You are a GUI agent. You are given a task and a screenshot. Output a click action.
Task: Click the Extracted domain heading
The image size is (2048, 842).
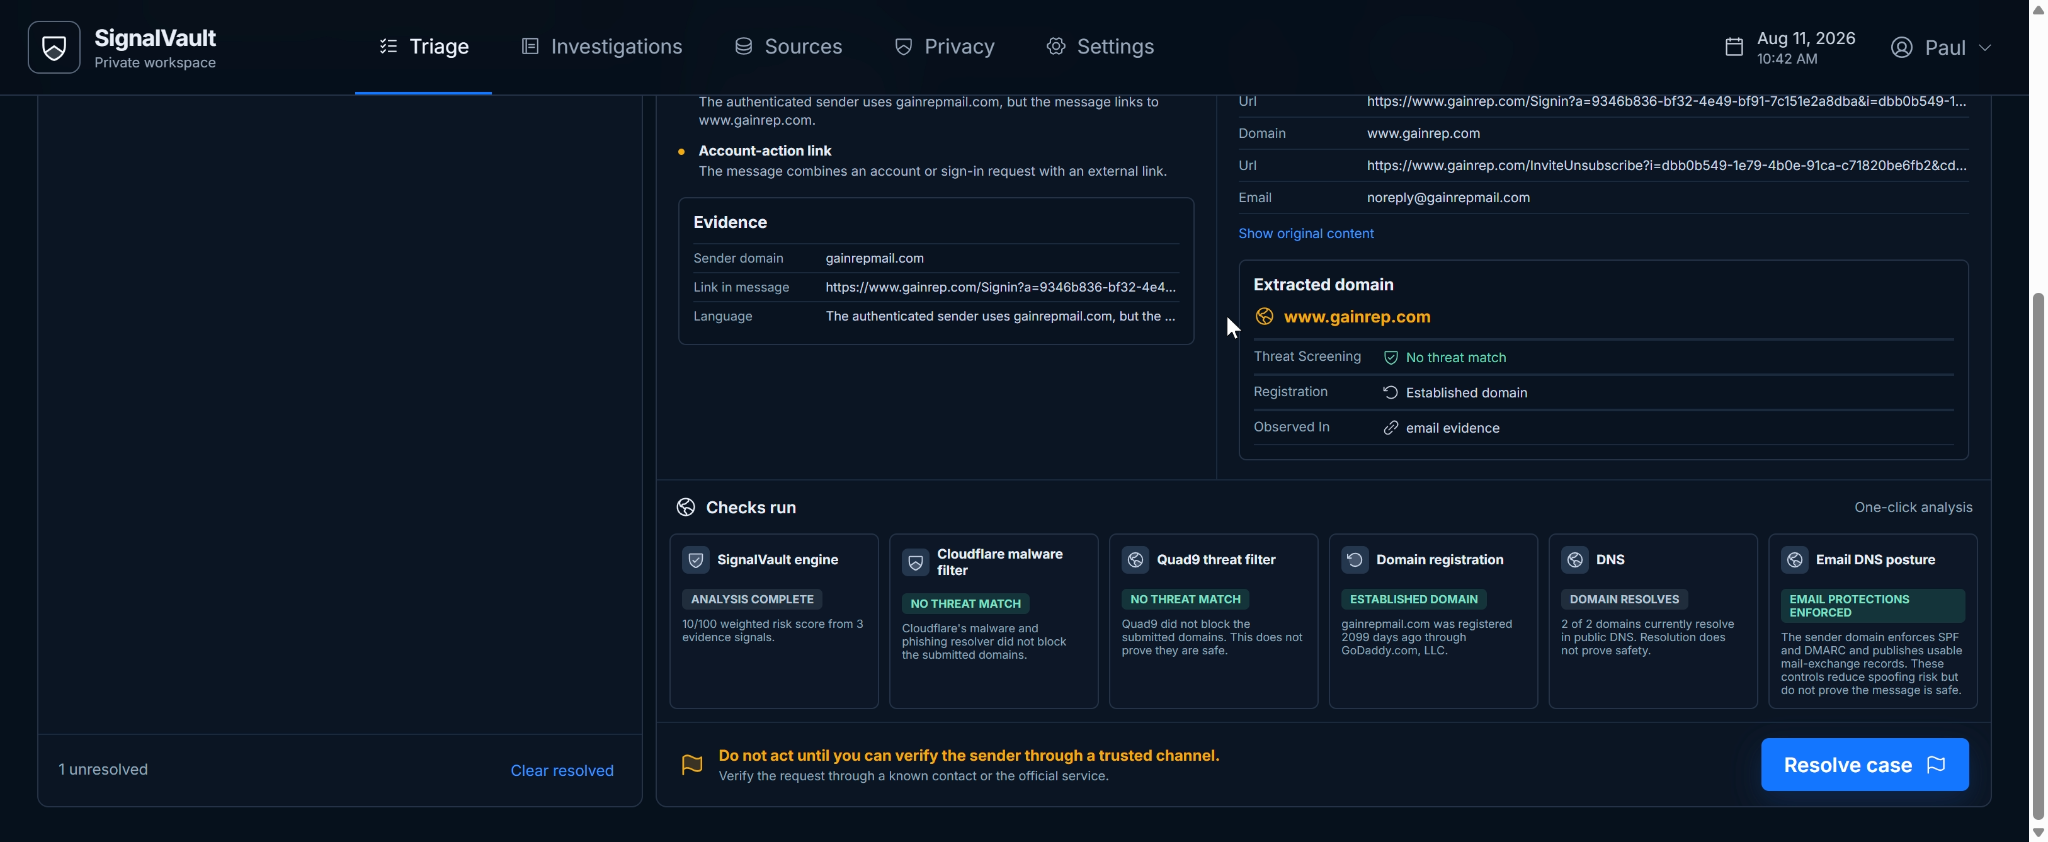1323,285
